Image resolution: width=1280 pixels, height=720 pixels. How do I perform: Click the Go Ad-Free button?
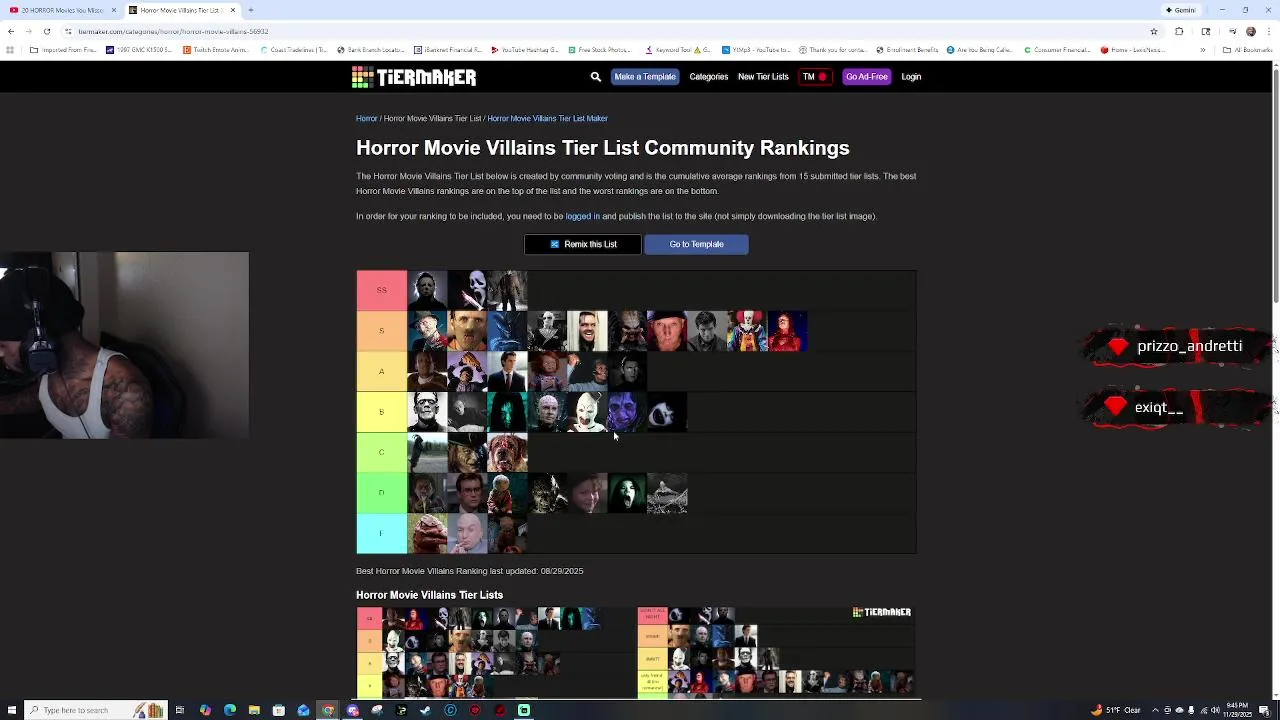(x=866, y=77)
